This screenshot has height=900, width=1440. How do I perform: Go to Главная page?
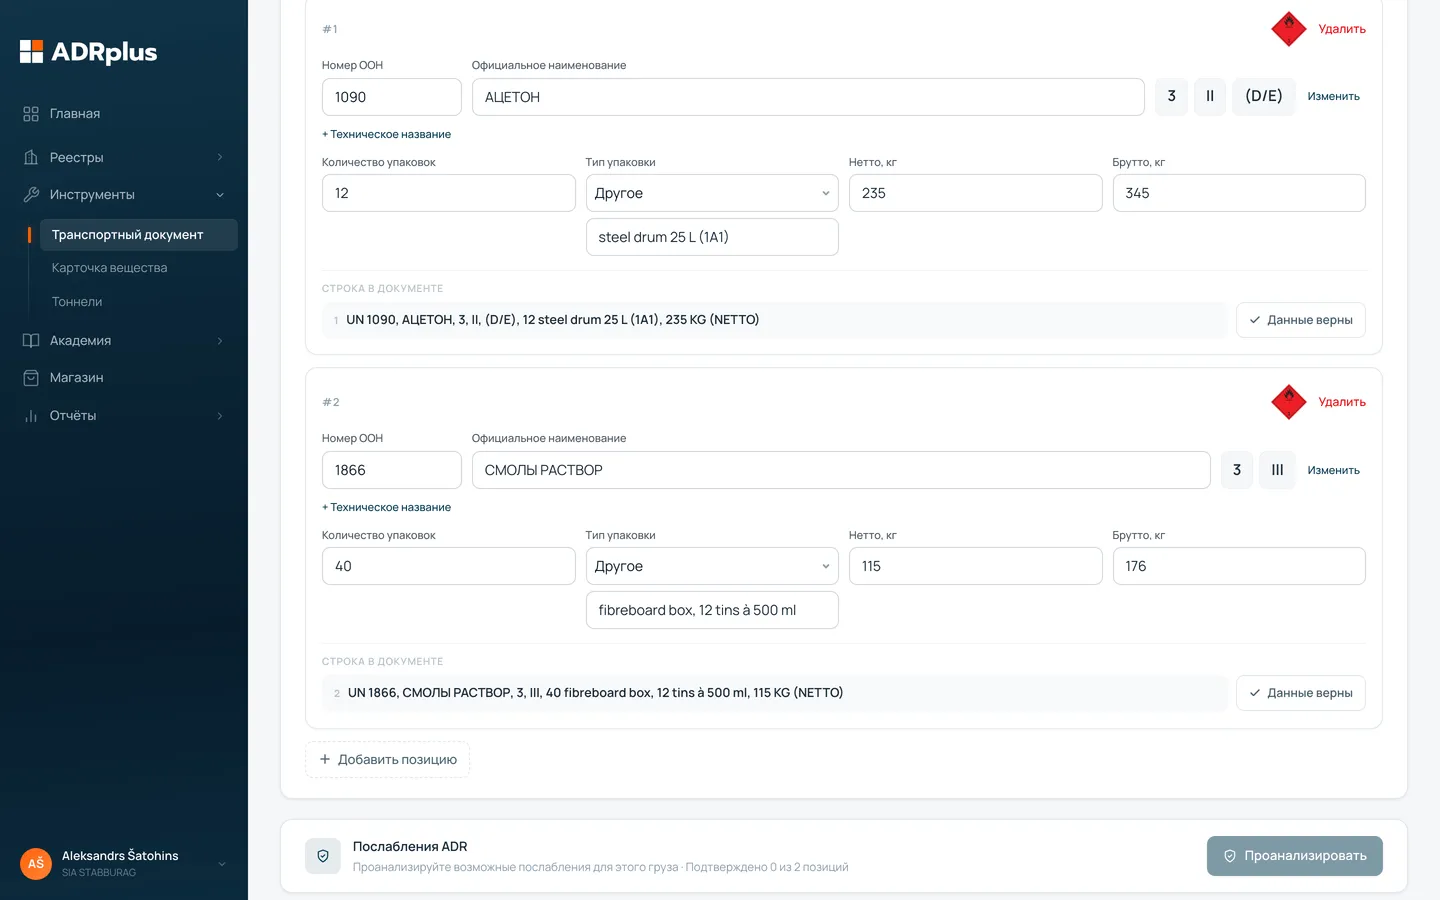coord(75,114)
